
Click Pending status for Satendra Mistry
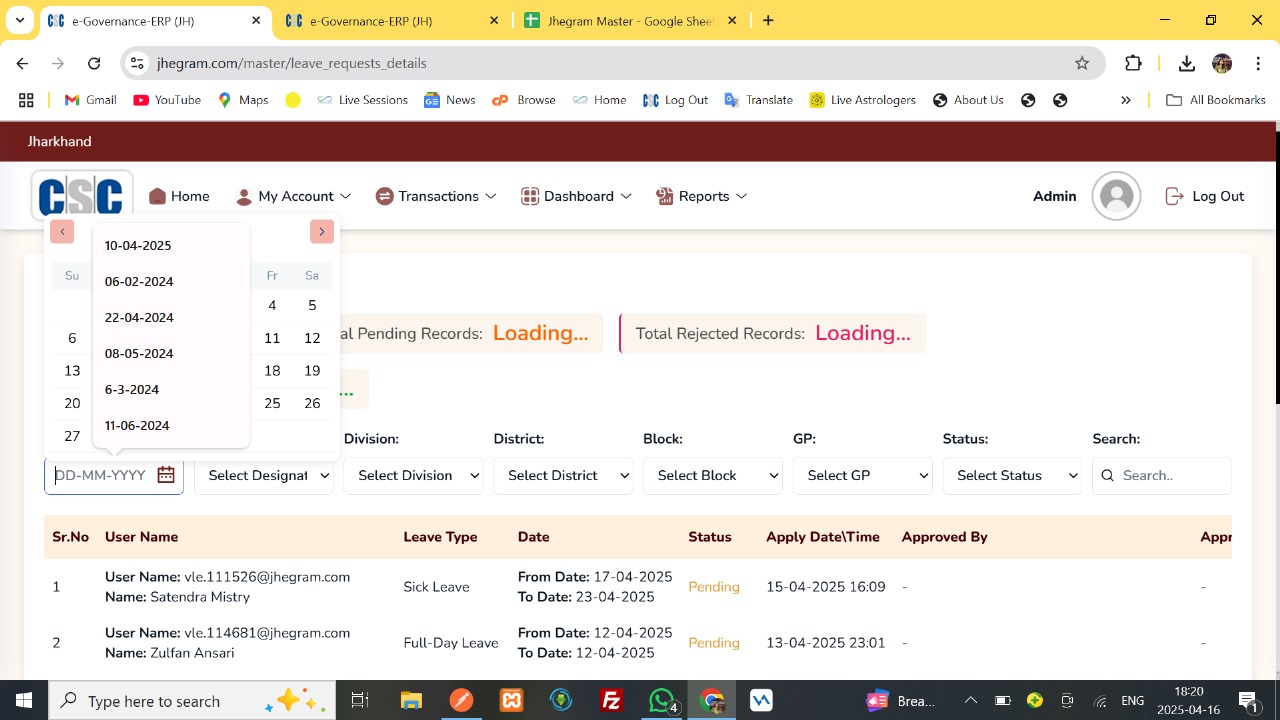[x=714, y=587]
